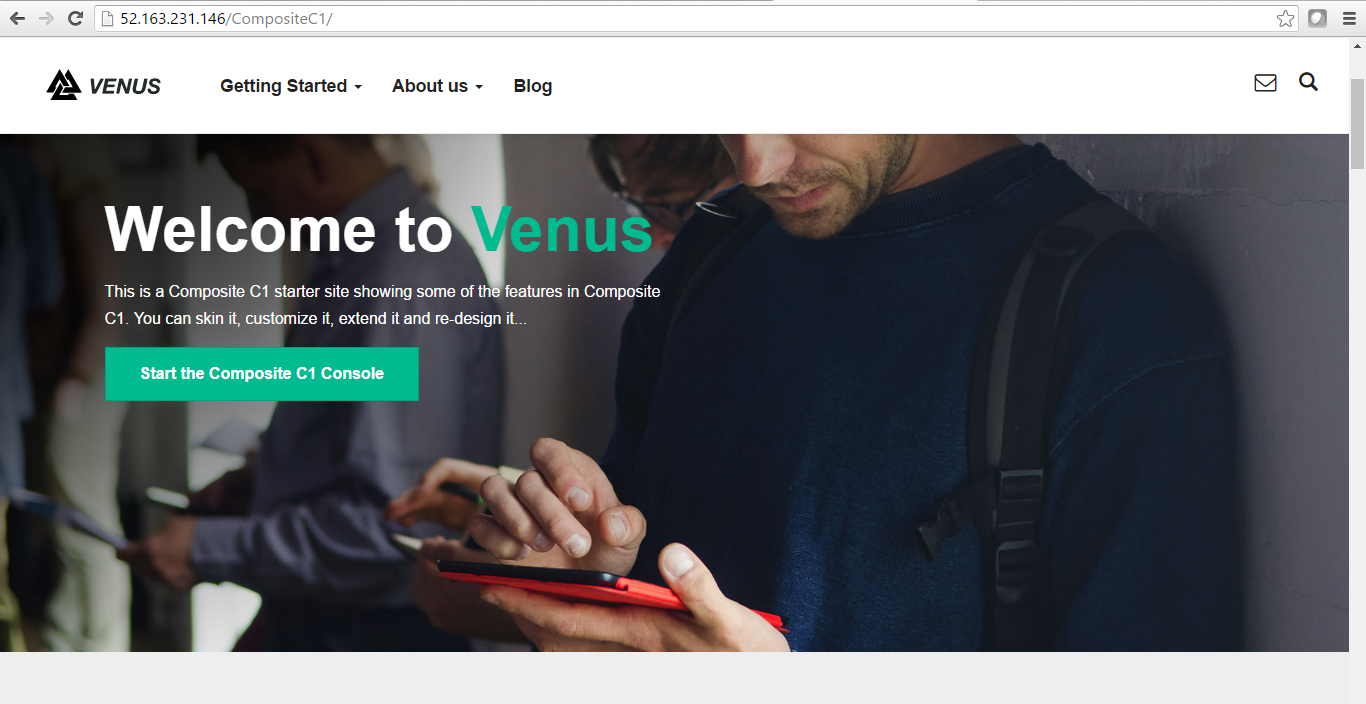This screenshot has width=1366, height=704.
Task: Open the site search magnifier icon
Action: (1308, 82)
